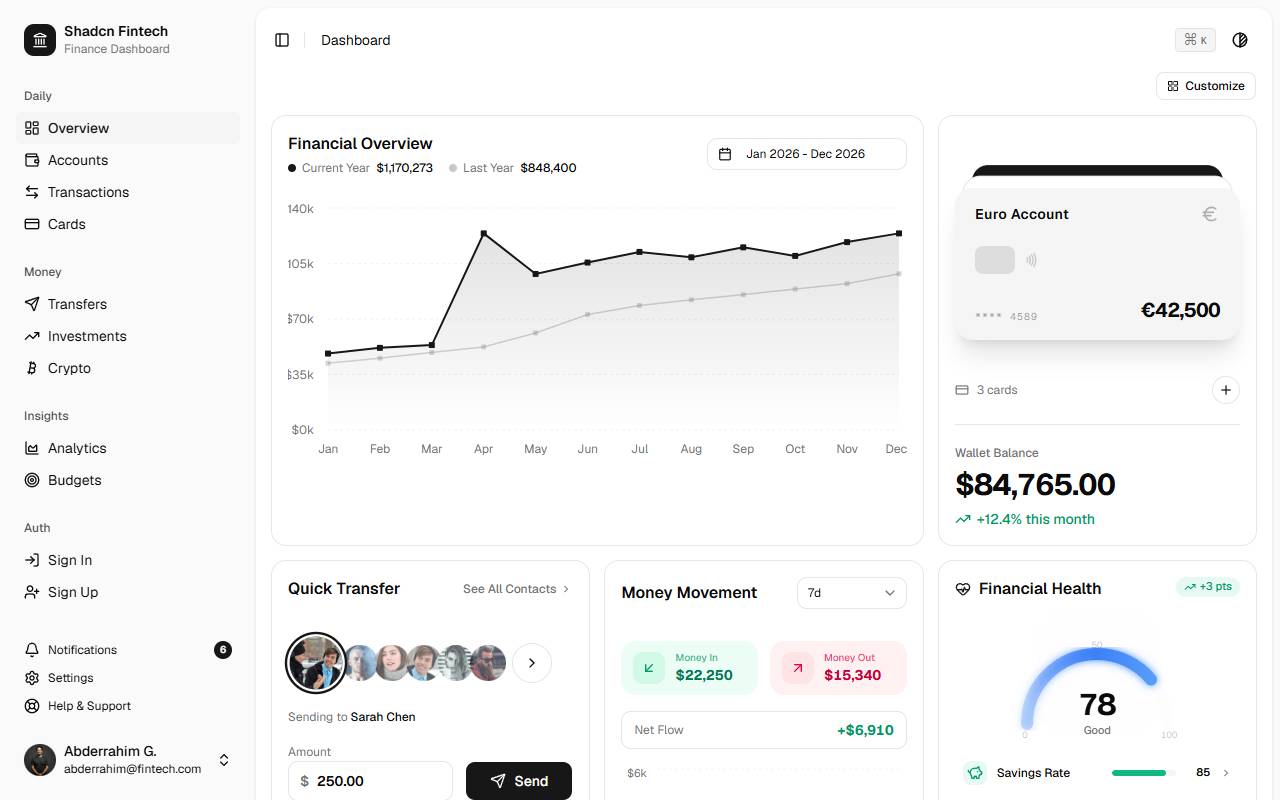Click the Net Flow +$6,910 row
Screen dimensions: 1280x800
(764, 730)
